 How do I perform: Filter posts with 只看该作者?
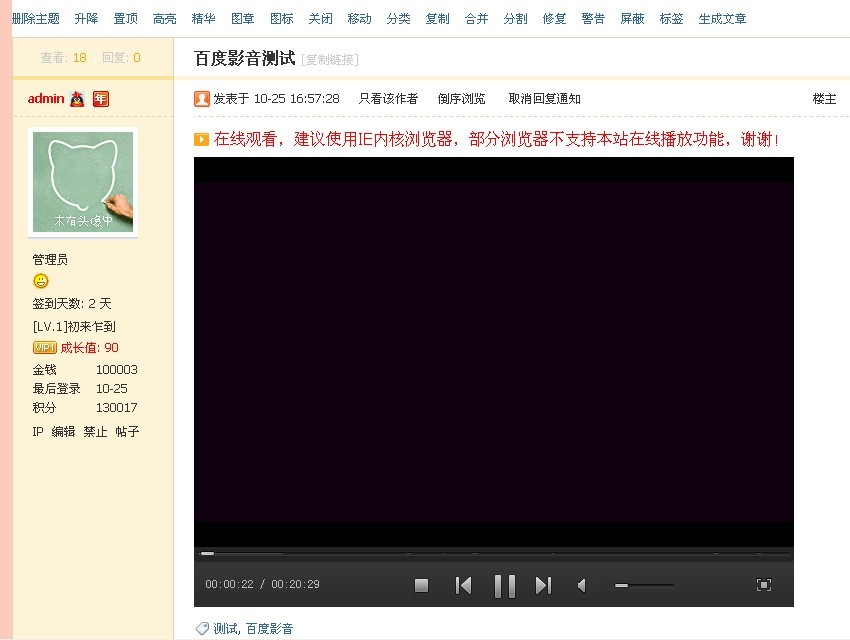[x=388, y=99]
